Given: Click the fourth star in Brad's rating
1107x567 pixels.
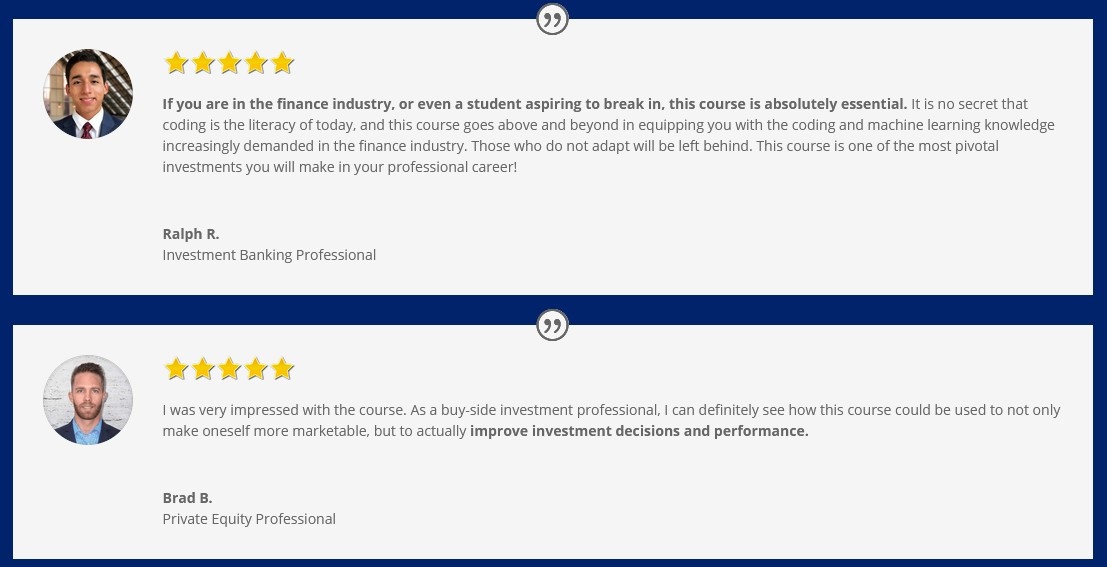Looking at the screenshot, I should [256, 369].
